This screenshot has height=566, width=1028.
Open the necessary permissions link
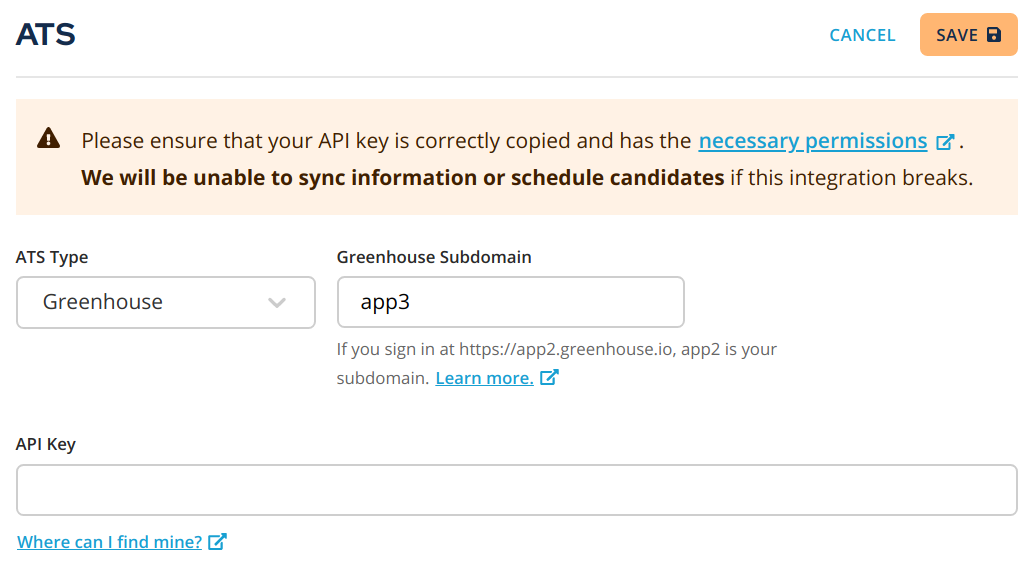pos(812,140)
